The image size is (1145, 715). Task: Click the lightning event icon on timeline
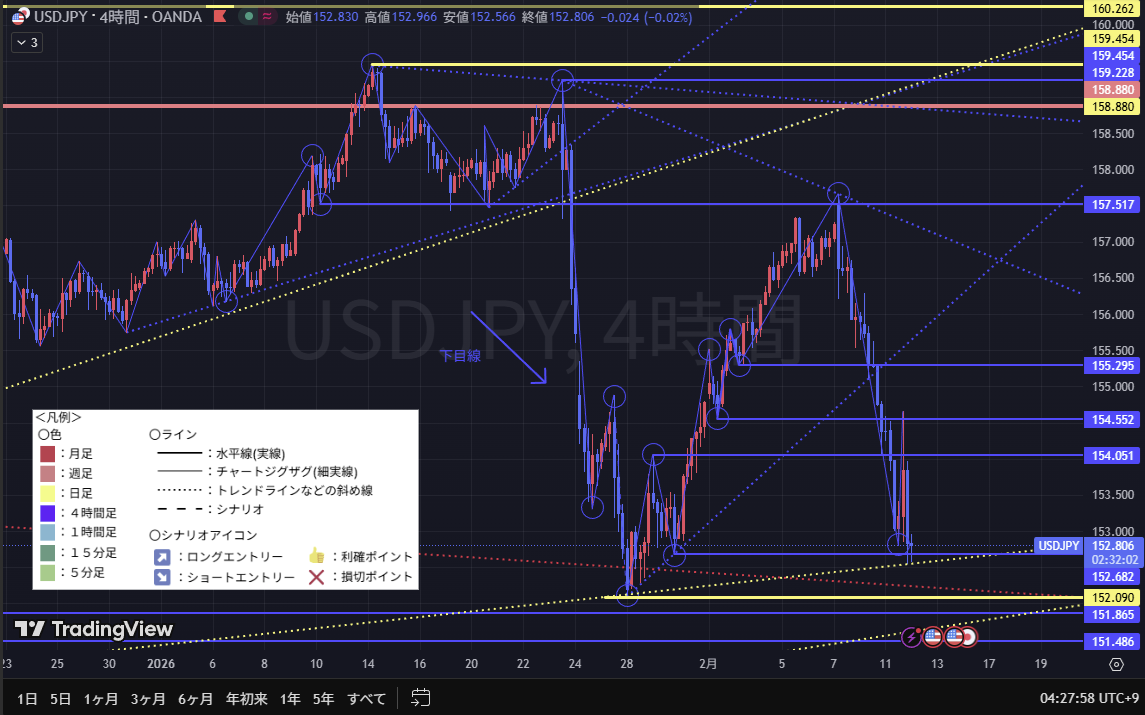coord(912,636)
